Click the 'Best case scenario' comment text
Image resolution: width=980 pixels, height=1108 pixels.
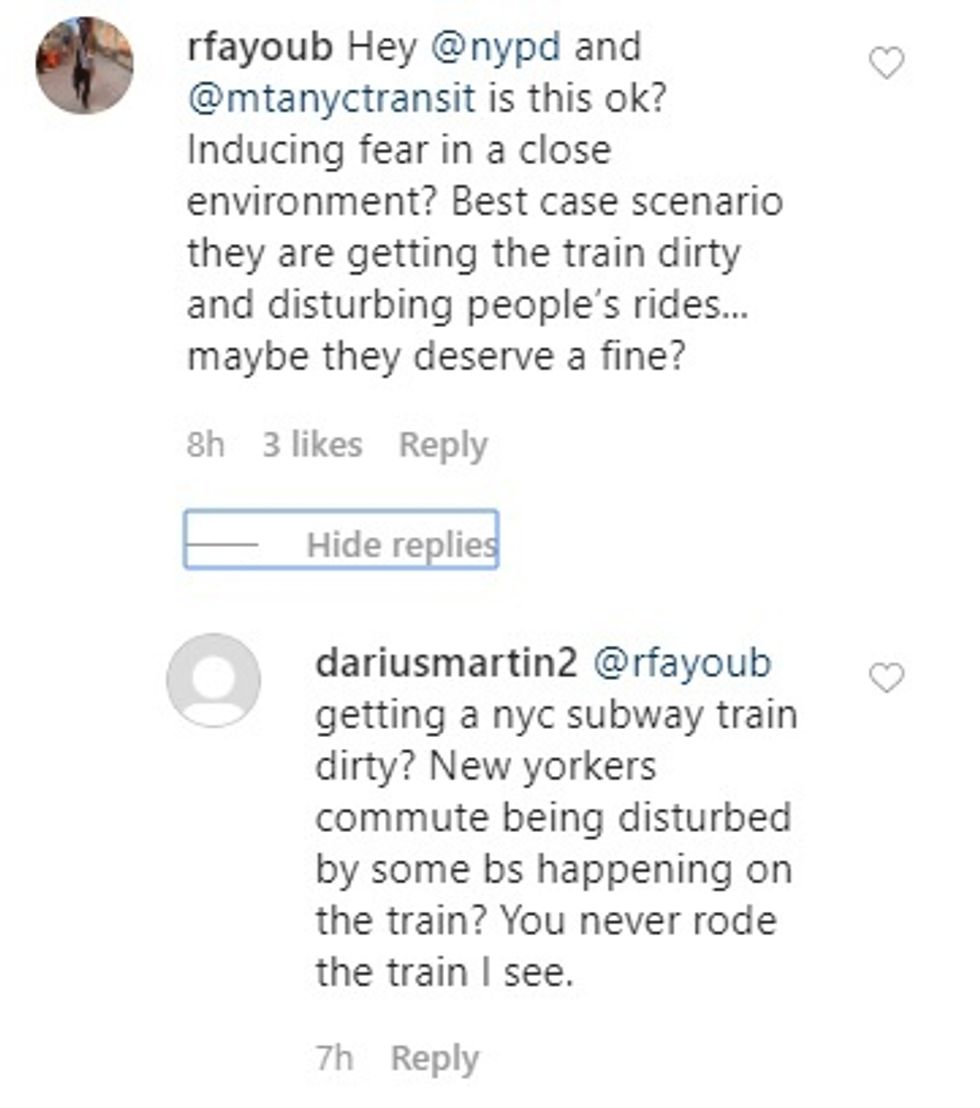pos(617,203)
